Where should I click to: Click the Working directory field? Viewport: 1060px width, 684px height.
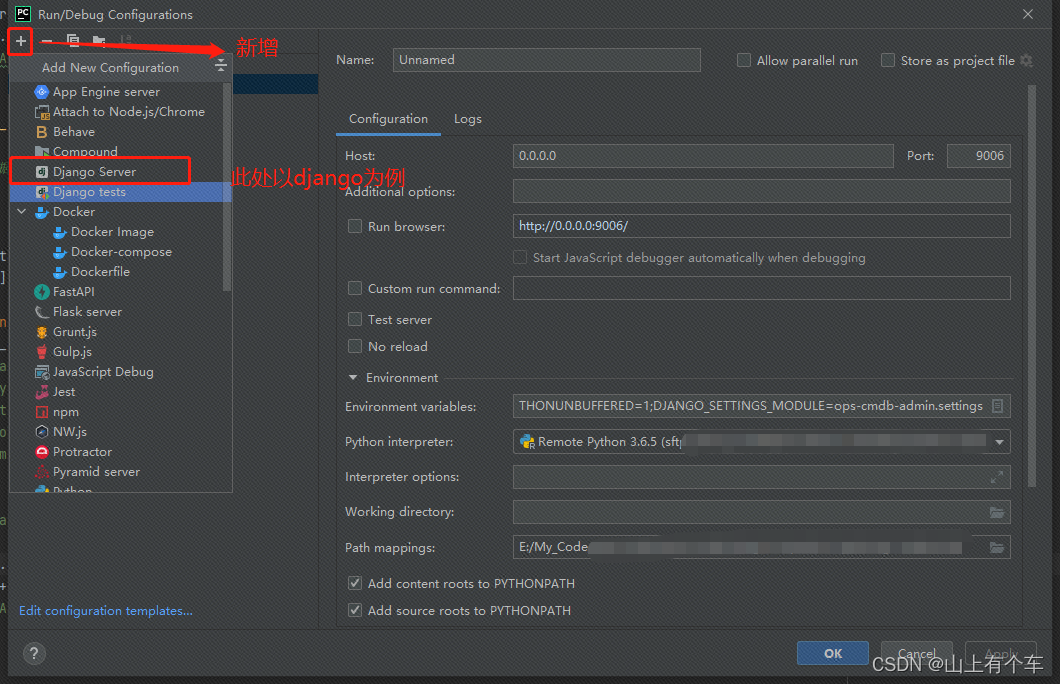point(762,512)
